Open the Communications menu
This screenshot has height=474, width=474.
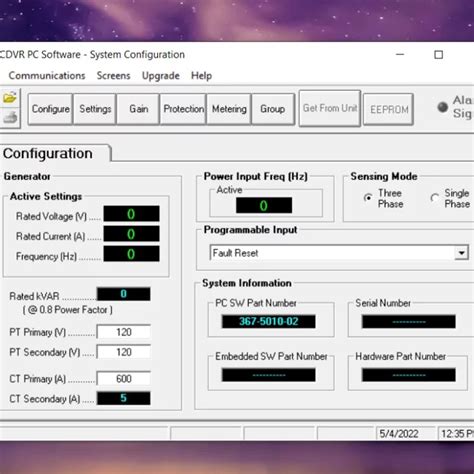pyautogui.click(x=47, y=76)
